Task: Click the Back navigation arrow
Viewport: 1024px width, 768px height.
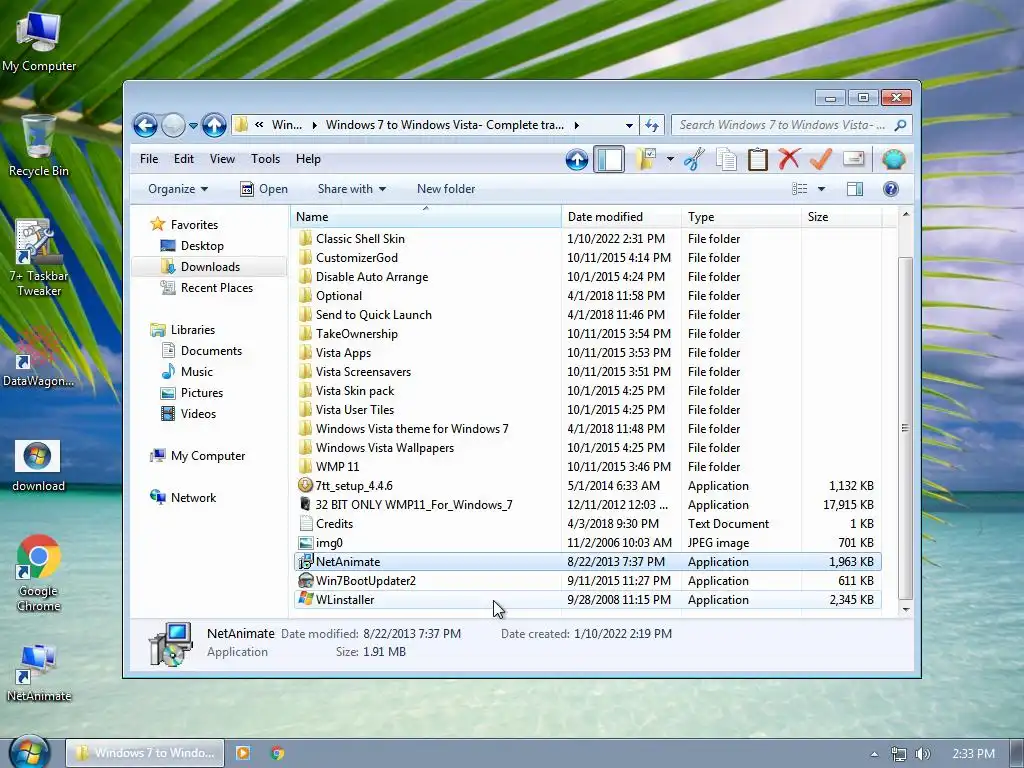Action: pos(145,125)
